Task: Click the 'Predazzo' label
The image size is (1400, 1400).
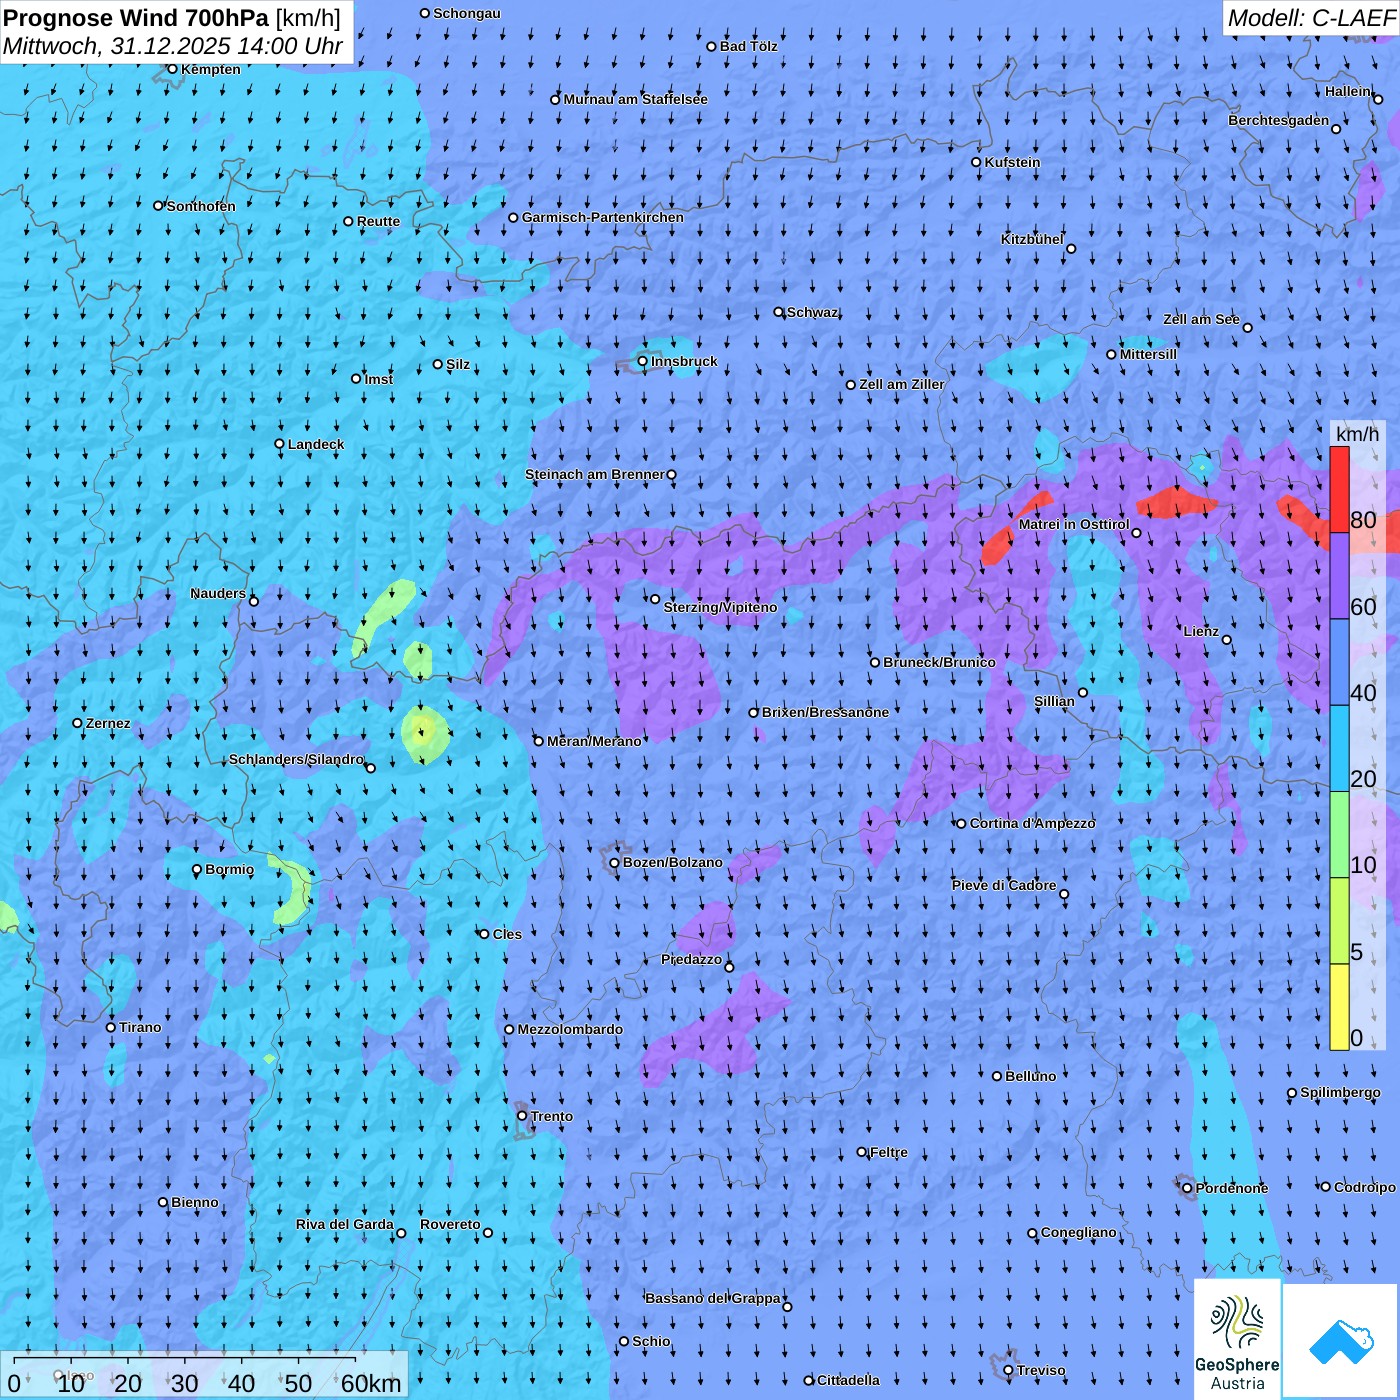Action: click(x=691, y=959)
